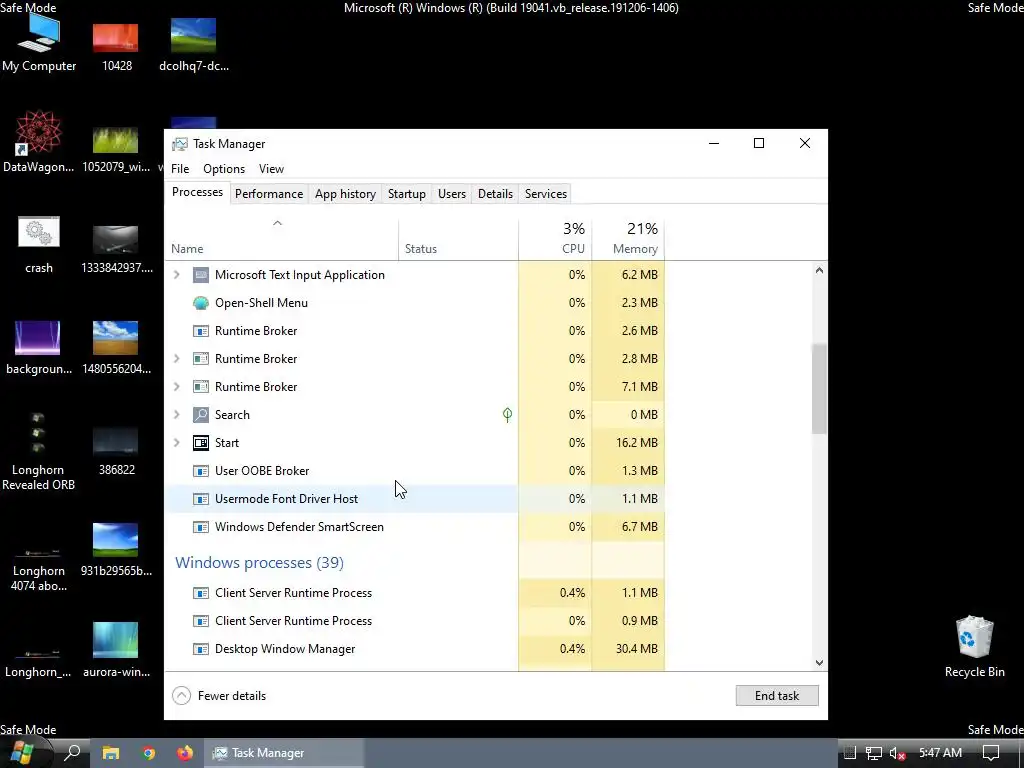The height and width of the screenshot is (768, 1024).
Task: Open the Options menu
Action: 224,168
